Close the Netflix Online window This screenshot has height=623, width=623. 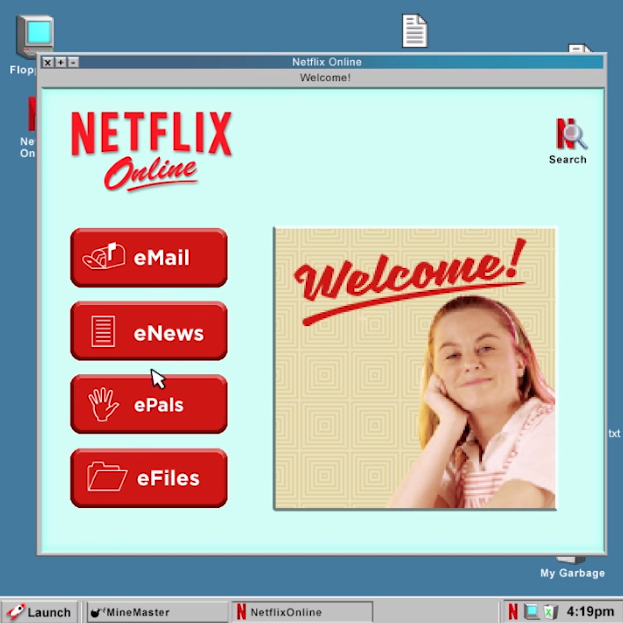48,62
